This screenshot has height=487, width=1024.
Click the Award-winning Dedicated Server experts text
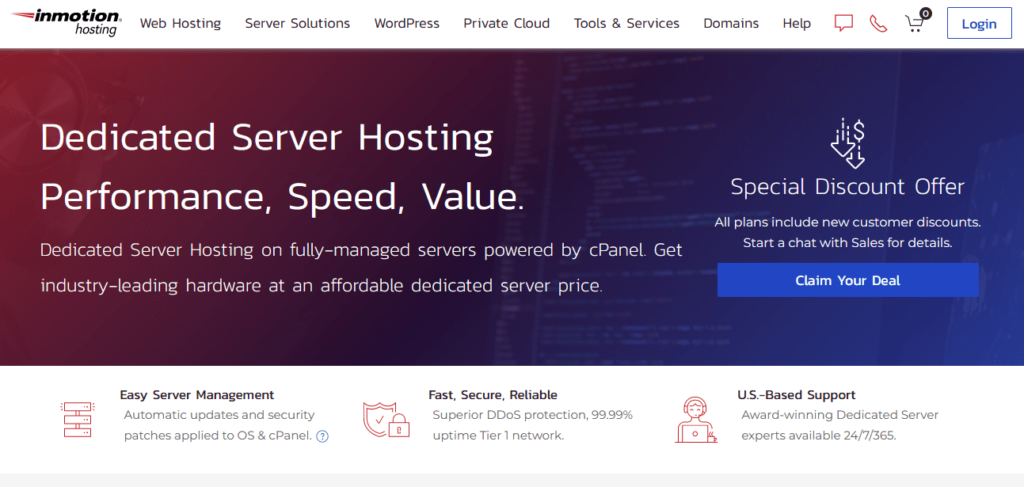[840, 425]
